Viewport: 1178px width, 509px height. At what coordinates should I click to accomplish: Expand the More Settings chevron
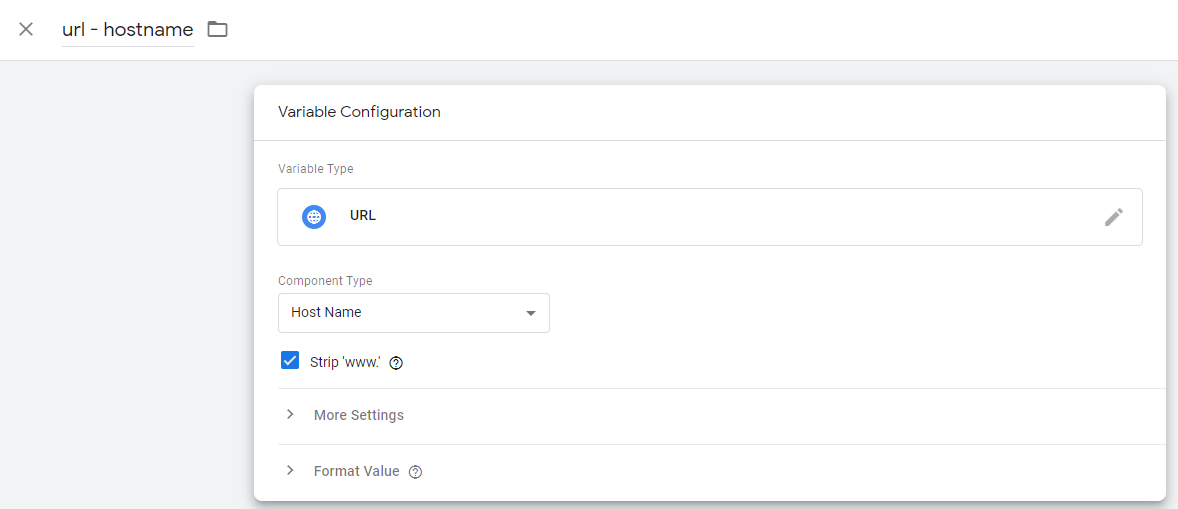pyautogui.click(x=290, y=415)
